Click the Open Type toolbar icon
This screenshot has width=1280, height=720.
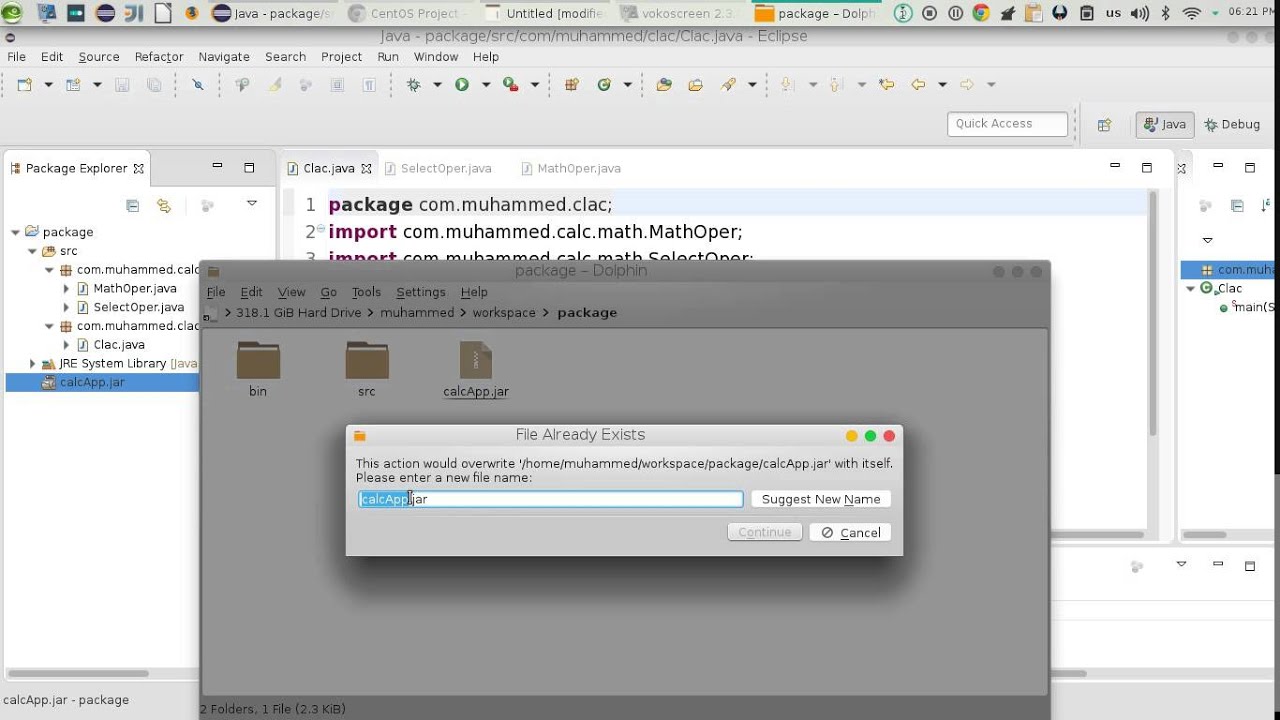point(664,85)
